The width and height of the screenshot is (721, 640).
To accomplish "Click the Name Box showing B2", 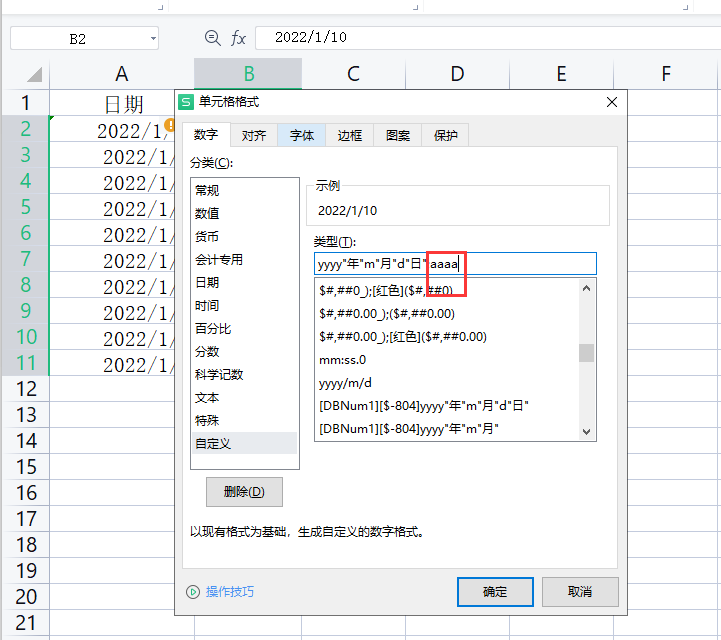I will (84, 39).
